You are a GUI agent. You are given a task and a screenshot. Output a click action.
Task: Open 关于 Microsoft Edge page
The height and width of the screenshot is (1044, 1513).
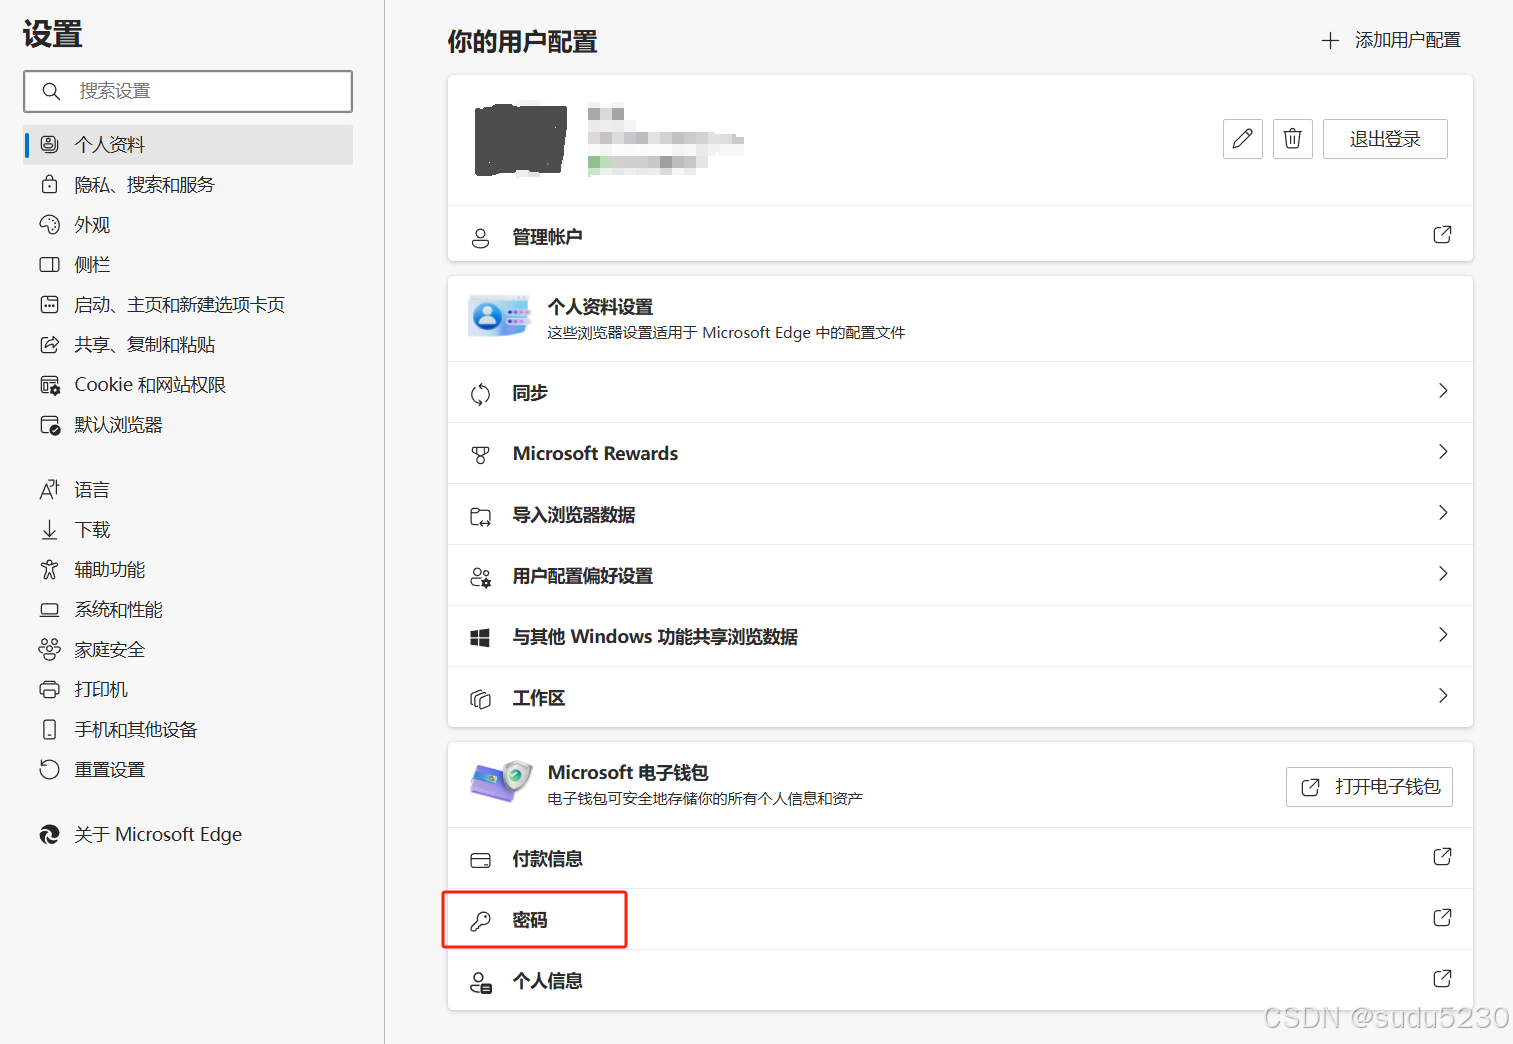tap(188, 835)
